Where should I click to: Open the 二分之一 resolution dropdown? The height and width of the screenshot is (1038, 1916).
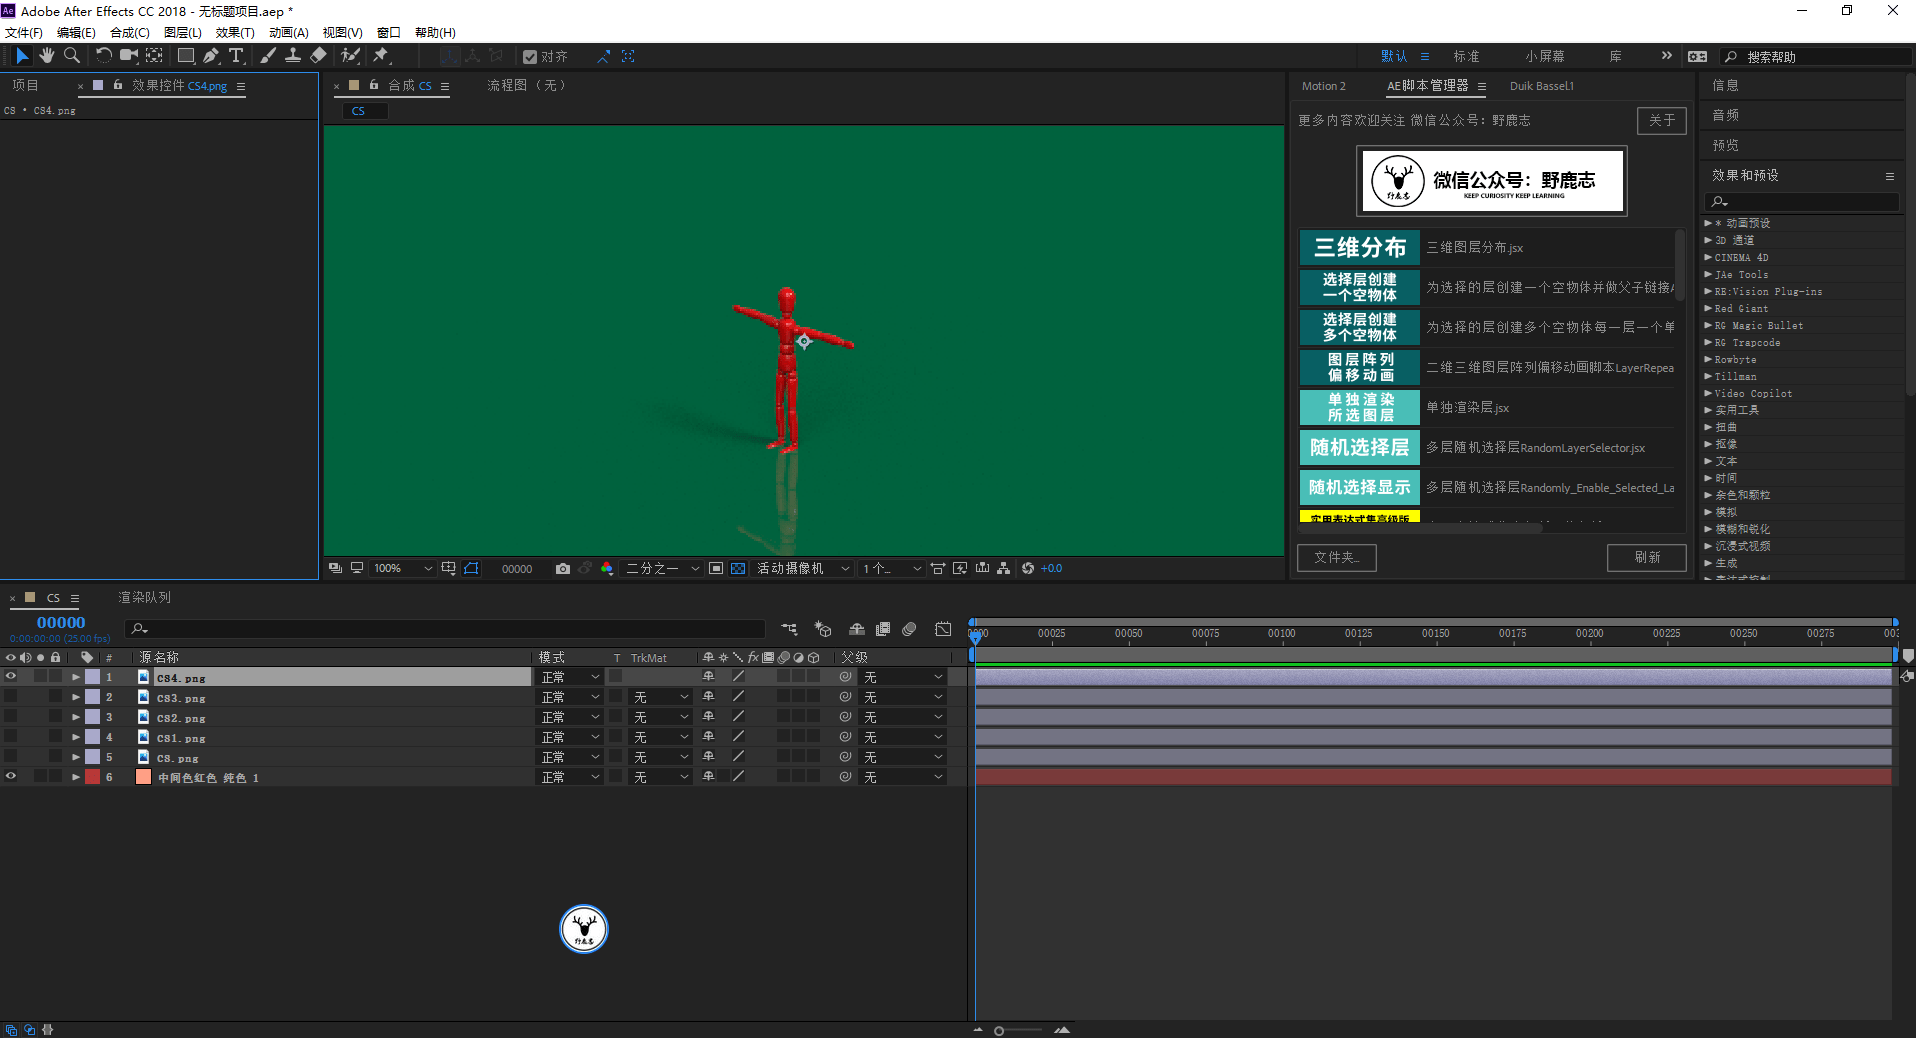click(x=662, y=569)
